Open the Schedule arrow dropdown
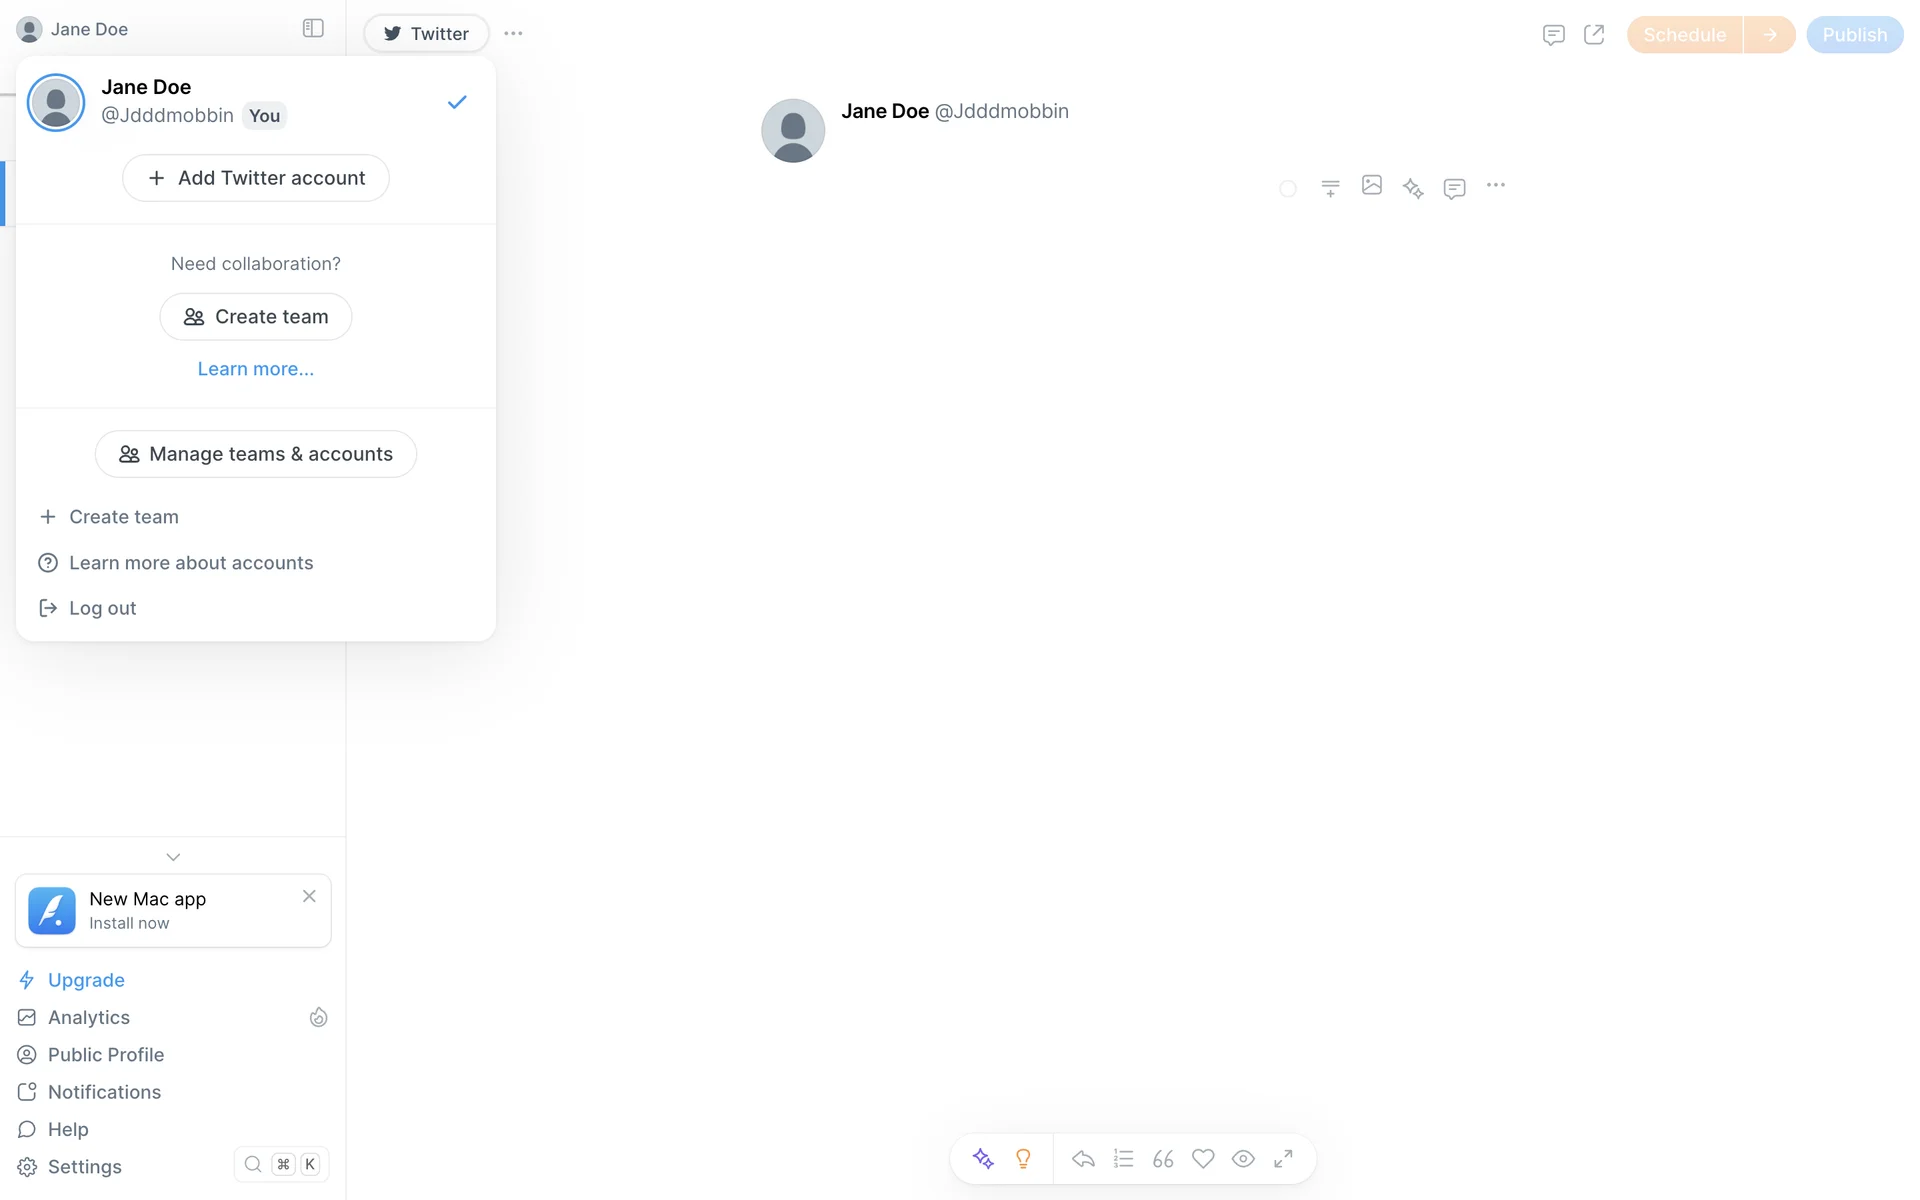 1769,35
